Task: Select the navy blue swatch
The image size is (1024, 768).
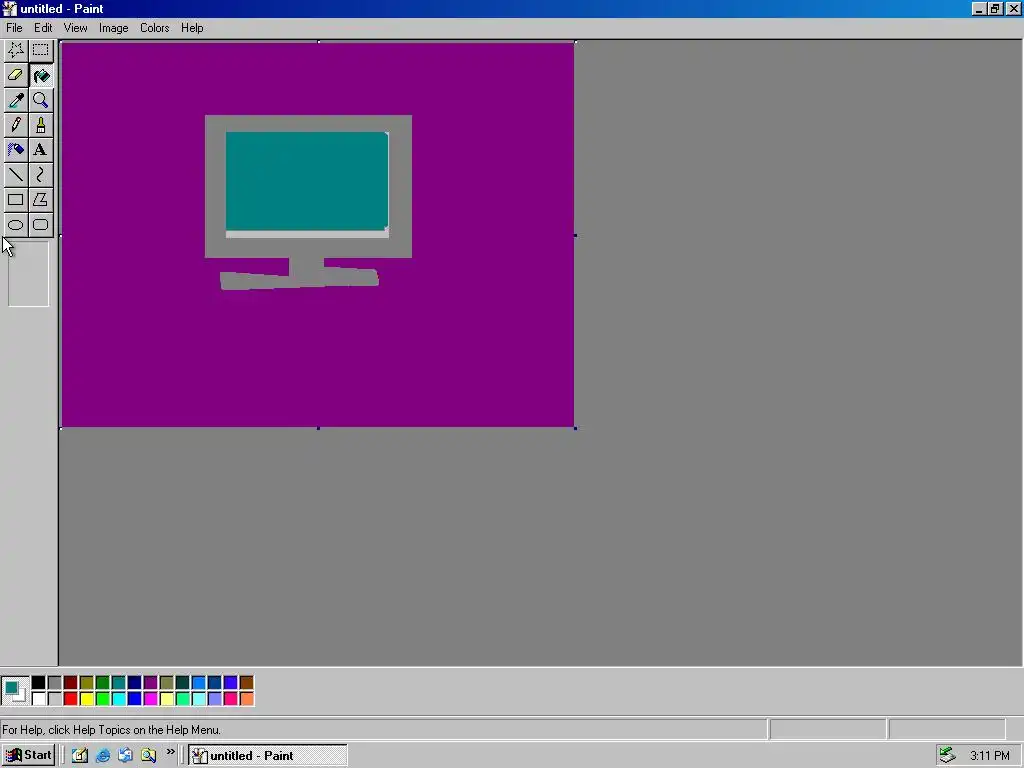Action: [x=135, y=683]
